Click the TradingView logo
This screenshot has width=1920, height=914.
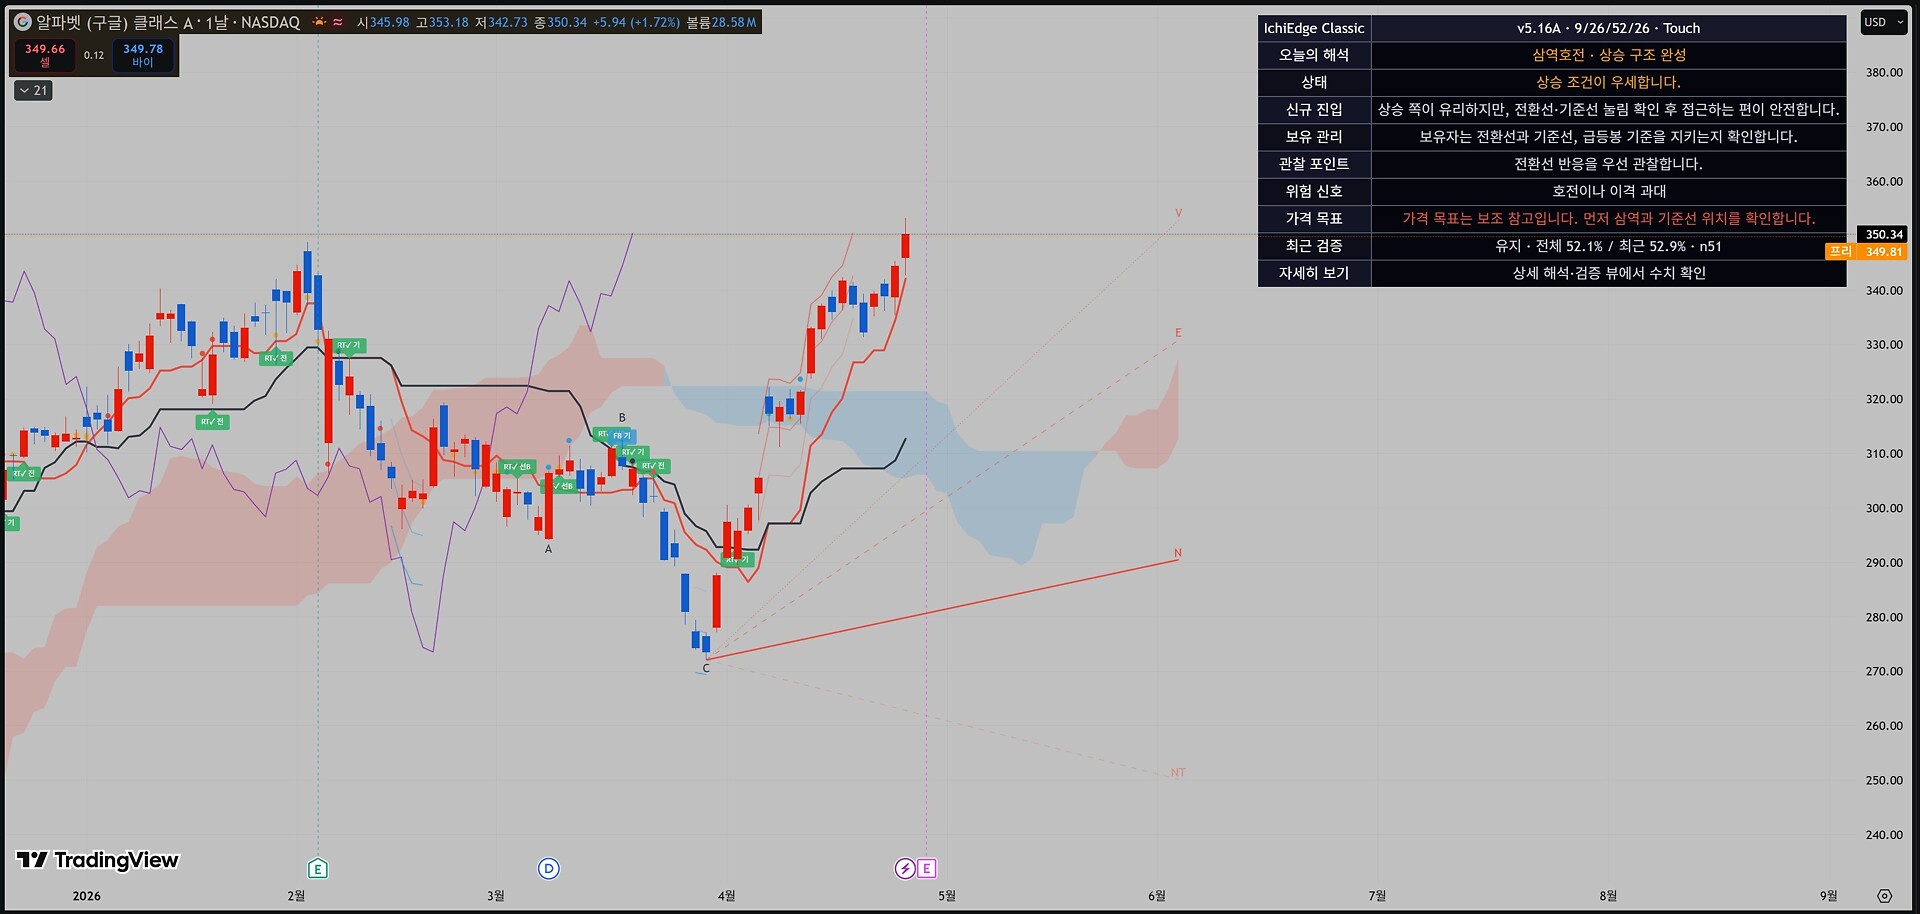(x=97, y=860)
